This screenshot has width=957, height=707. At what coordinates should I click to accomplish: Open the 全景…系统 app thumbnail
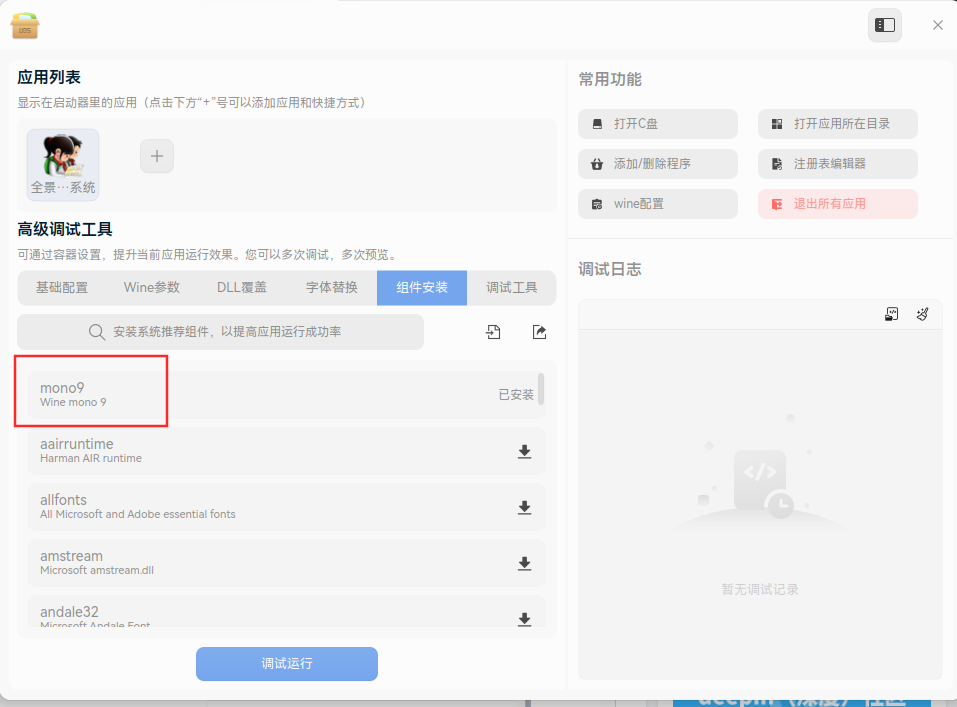point(63,164)
